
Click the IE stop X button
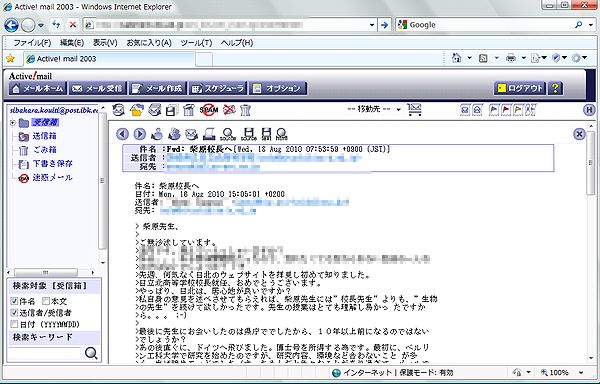coord(73,25)
